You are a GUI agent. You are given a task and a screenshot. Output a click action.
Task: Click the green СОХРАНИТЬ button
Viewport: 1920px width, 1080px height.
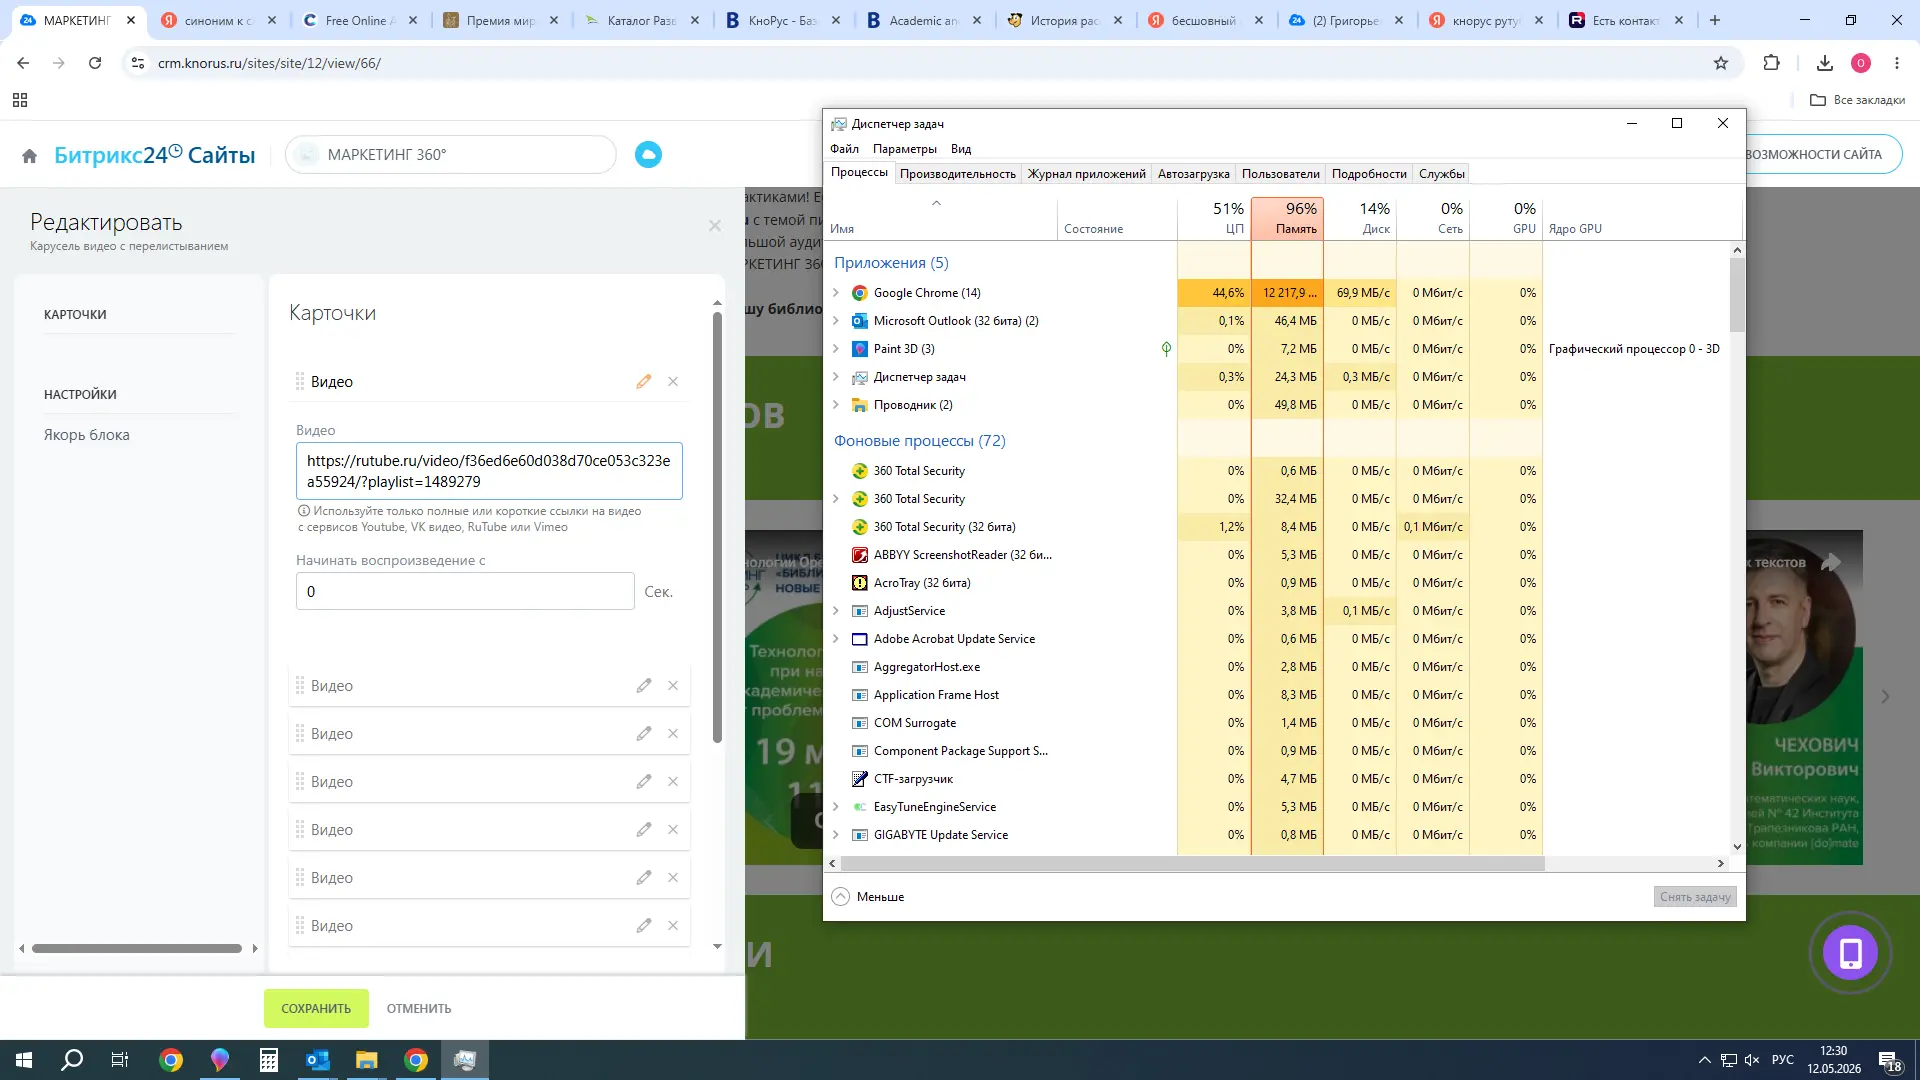pos(316,1008)
